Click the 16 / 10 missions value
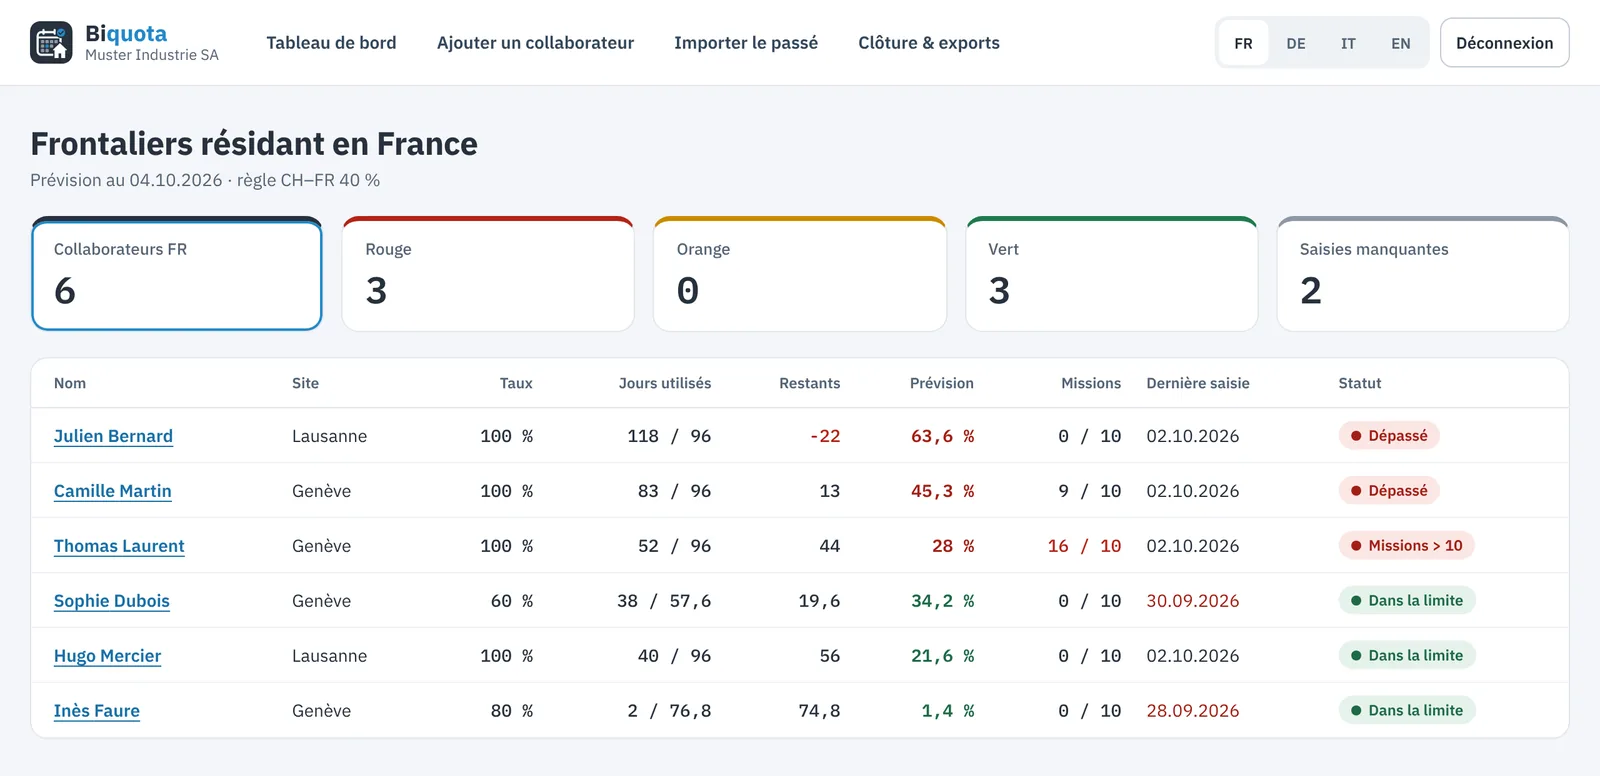The width and height of the screenshot is (1600, 776). [1084, 546]
